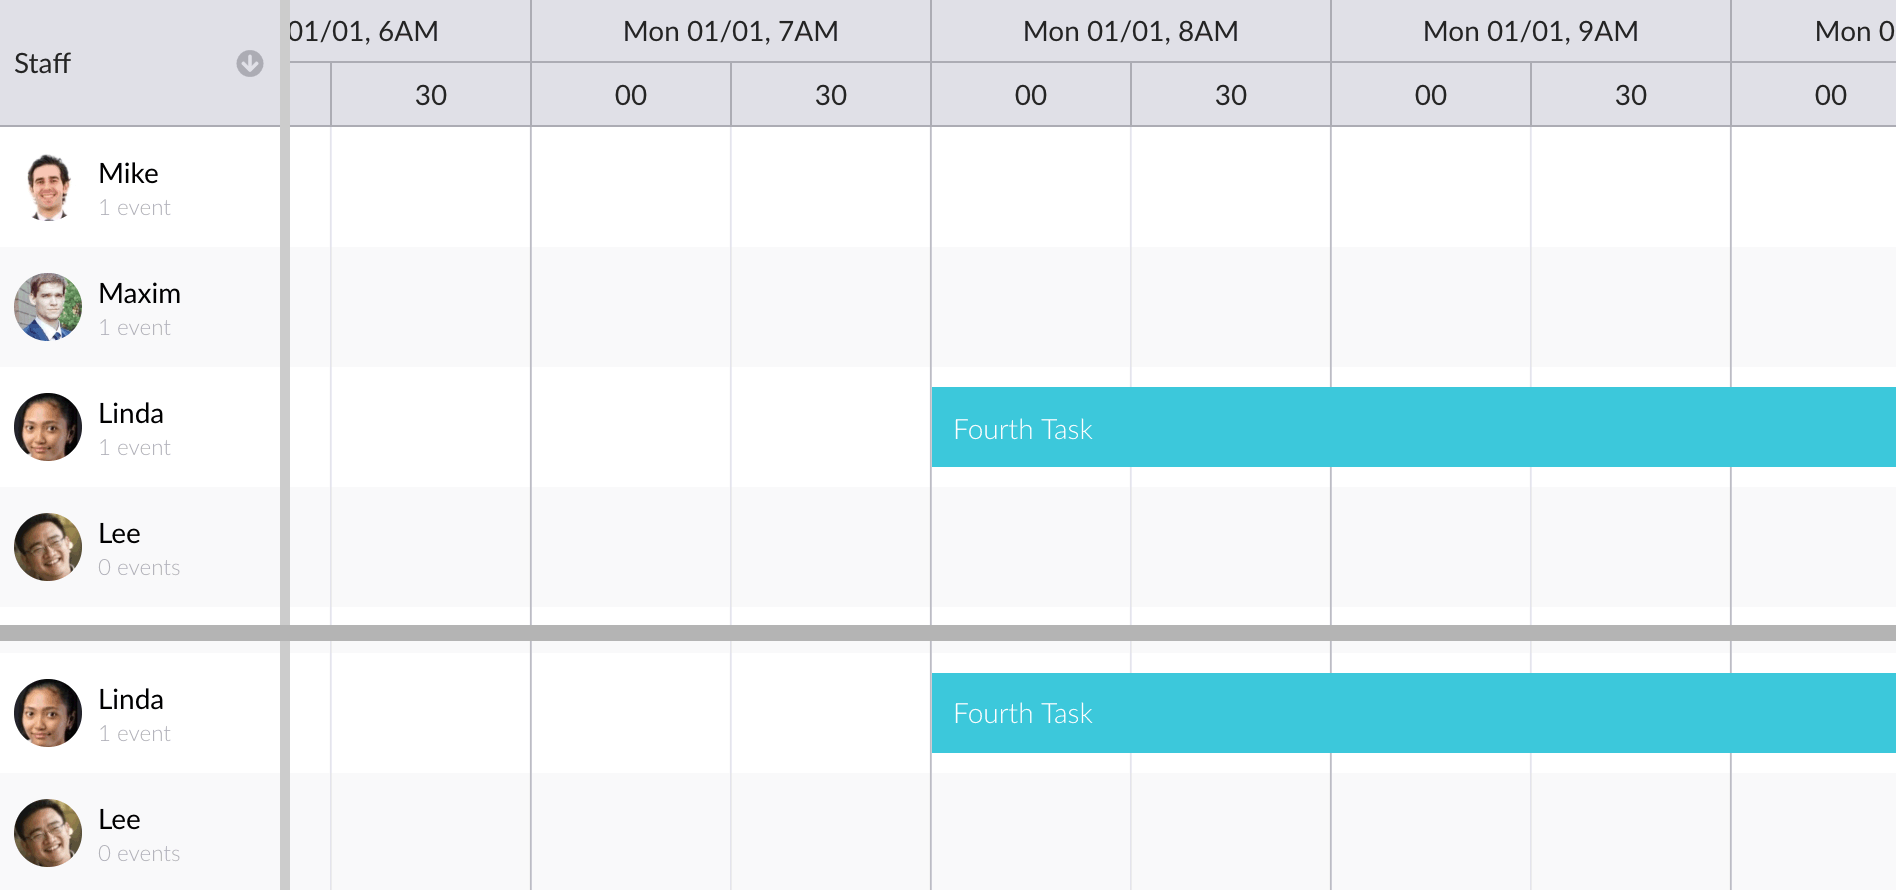Click the horizontal splitter between the grids

pyautogui.click(x=948, y=633)
